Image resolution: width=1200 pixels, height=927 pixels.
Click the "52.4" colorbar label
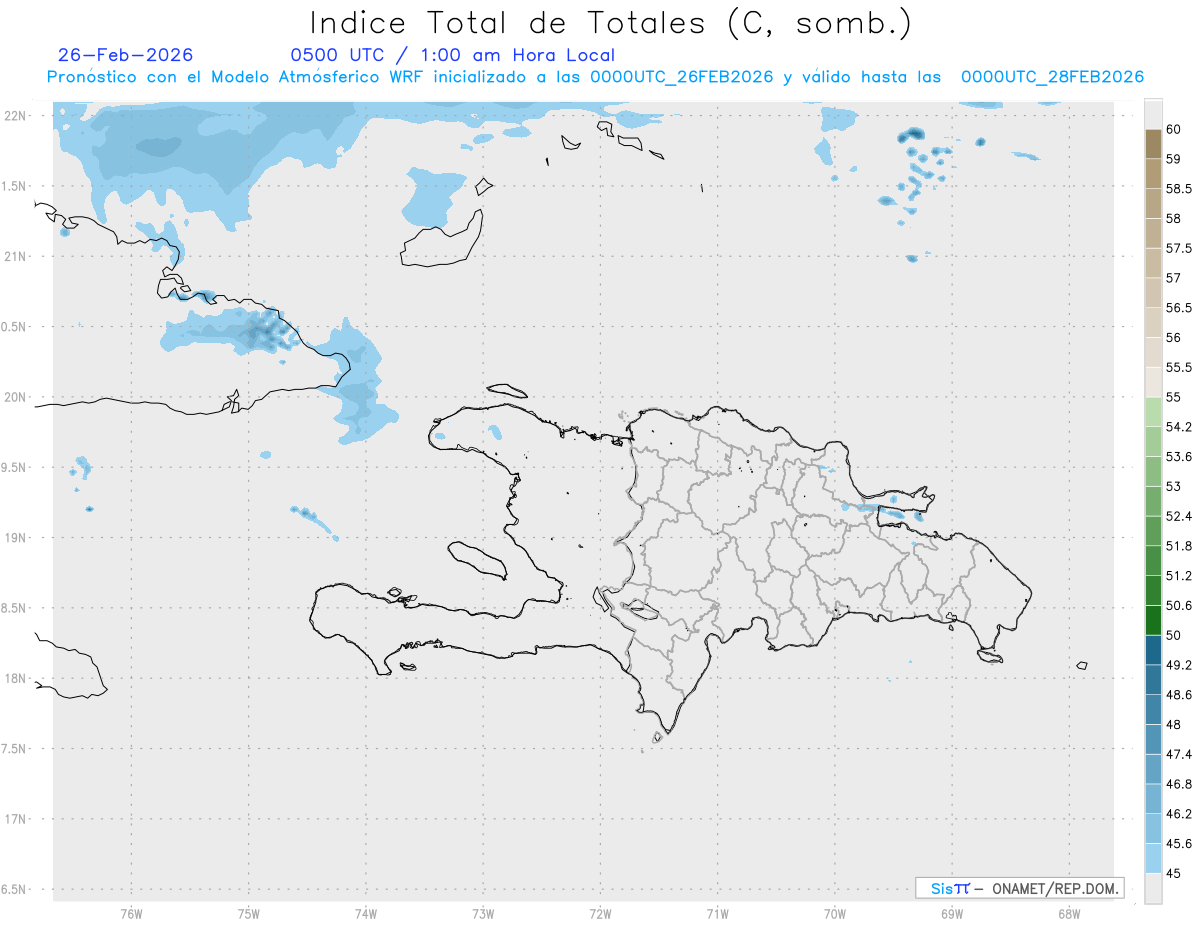click(x=1179, y=516)
